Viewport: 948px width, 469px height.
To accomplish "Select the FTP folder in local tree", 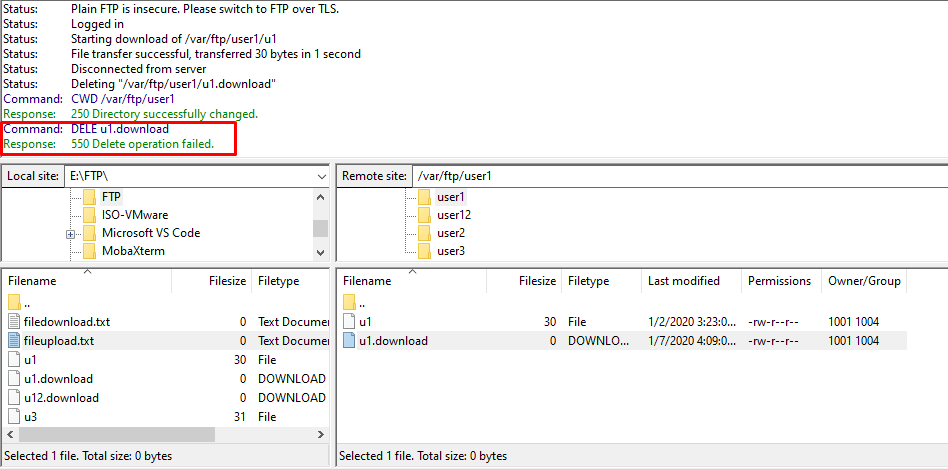I will [x=111, y=196].
